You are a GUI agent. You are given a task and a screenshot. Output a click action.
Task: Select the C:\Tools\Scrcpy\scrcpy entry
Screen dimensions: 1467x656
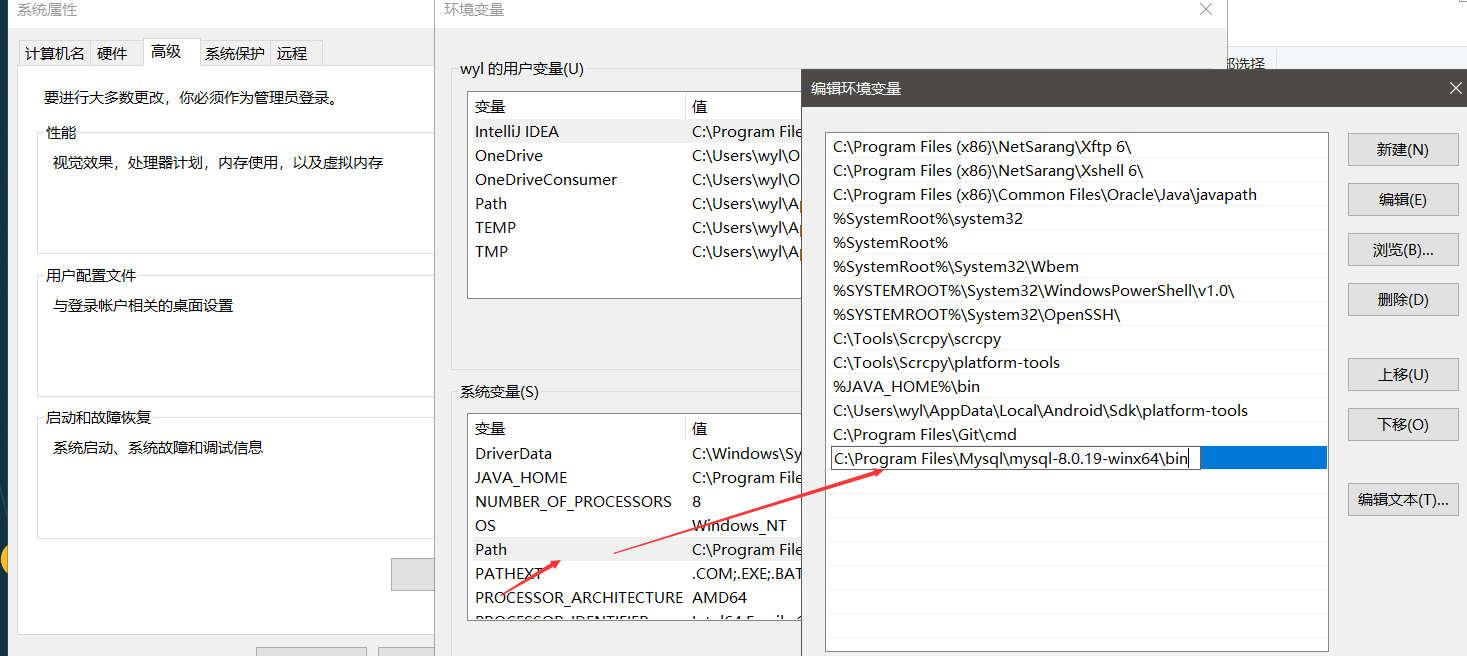(x=1078, y=338)
